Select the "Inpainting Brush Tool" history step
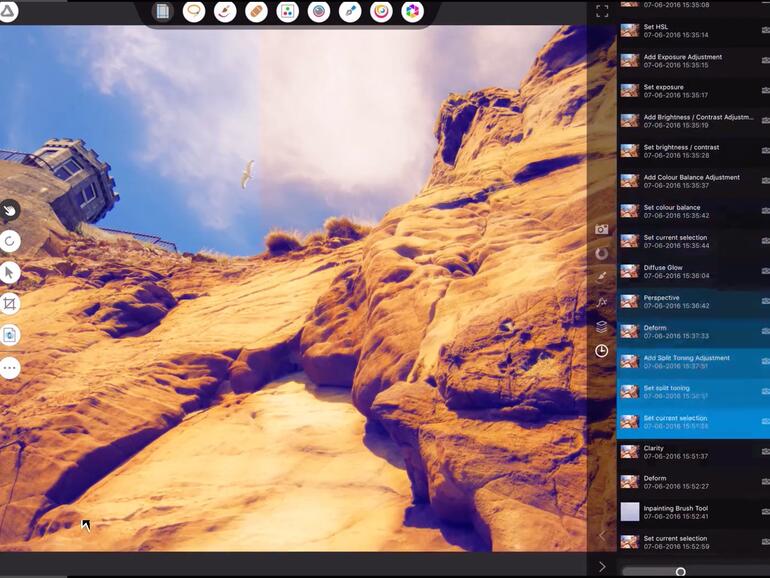 tap(693, 512)
